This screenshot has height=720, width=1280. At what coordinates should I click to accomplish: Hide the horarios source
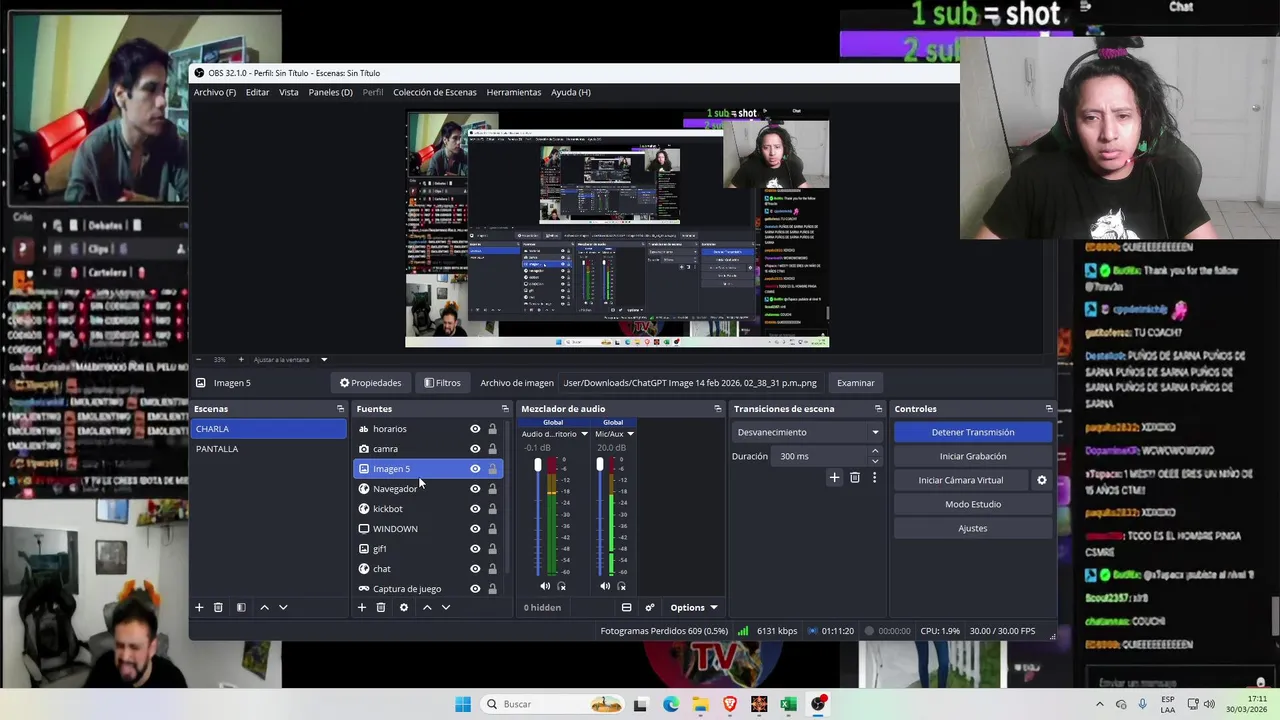[x=475, y=429]
